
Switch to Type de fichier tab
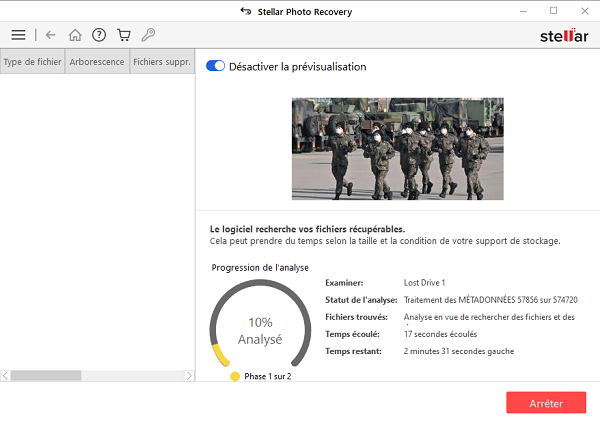[x=33, y=62]
